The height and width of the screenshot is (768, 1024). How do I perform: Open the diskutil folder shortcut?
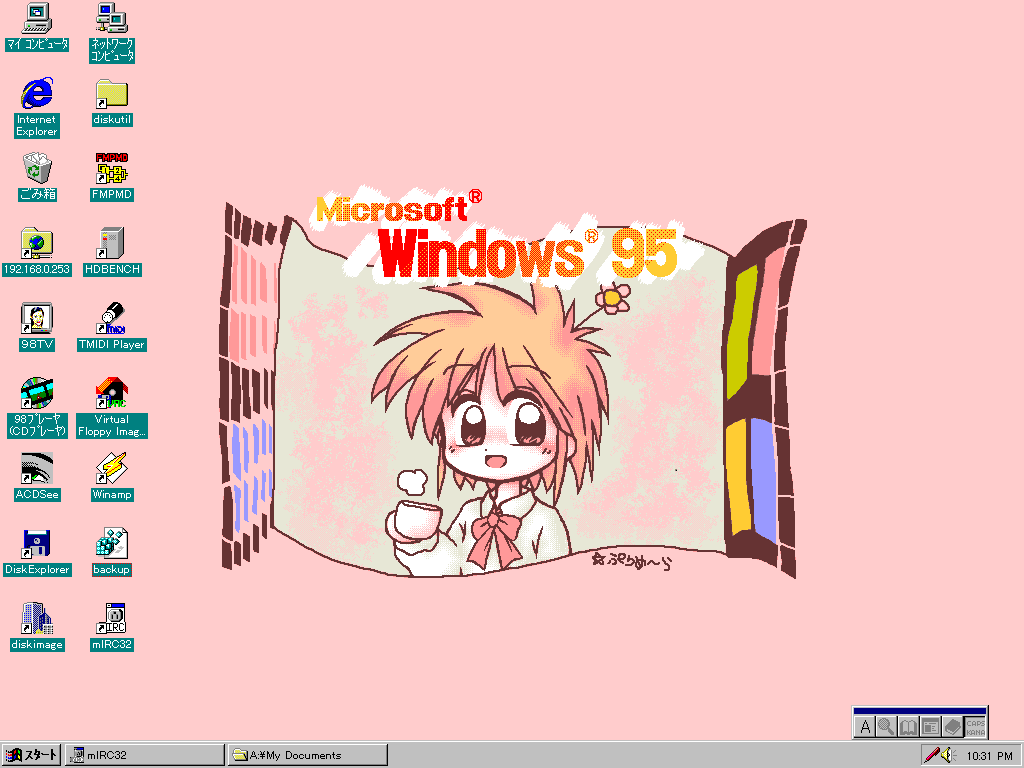point(112,94)
